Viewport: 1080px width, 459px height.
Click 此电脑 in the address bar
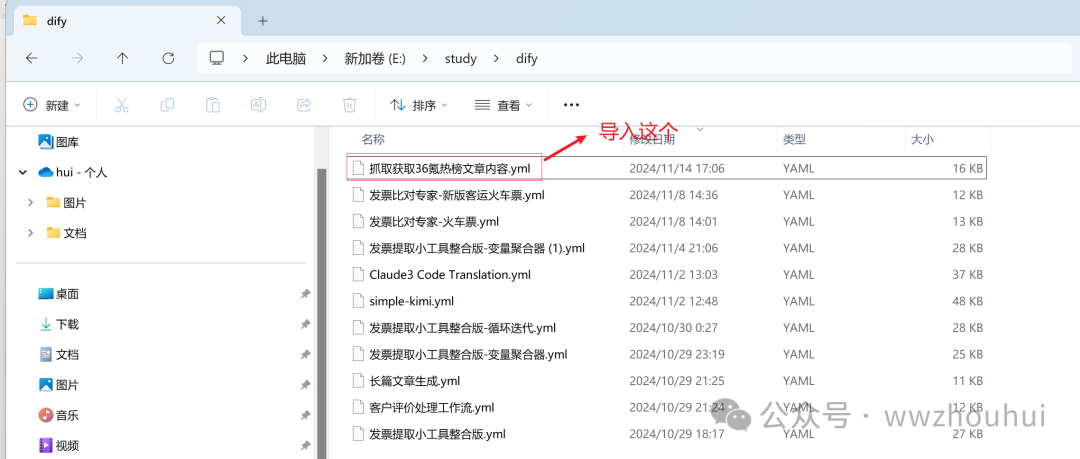[x=286, y=59]
